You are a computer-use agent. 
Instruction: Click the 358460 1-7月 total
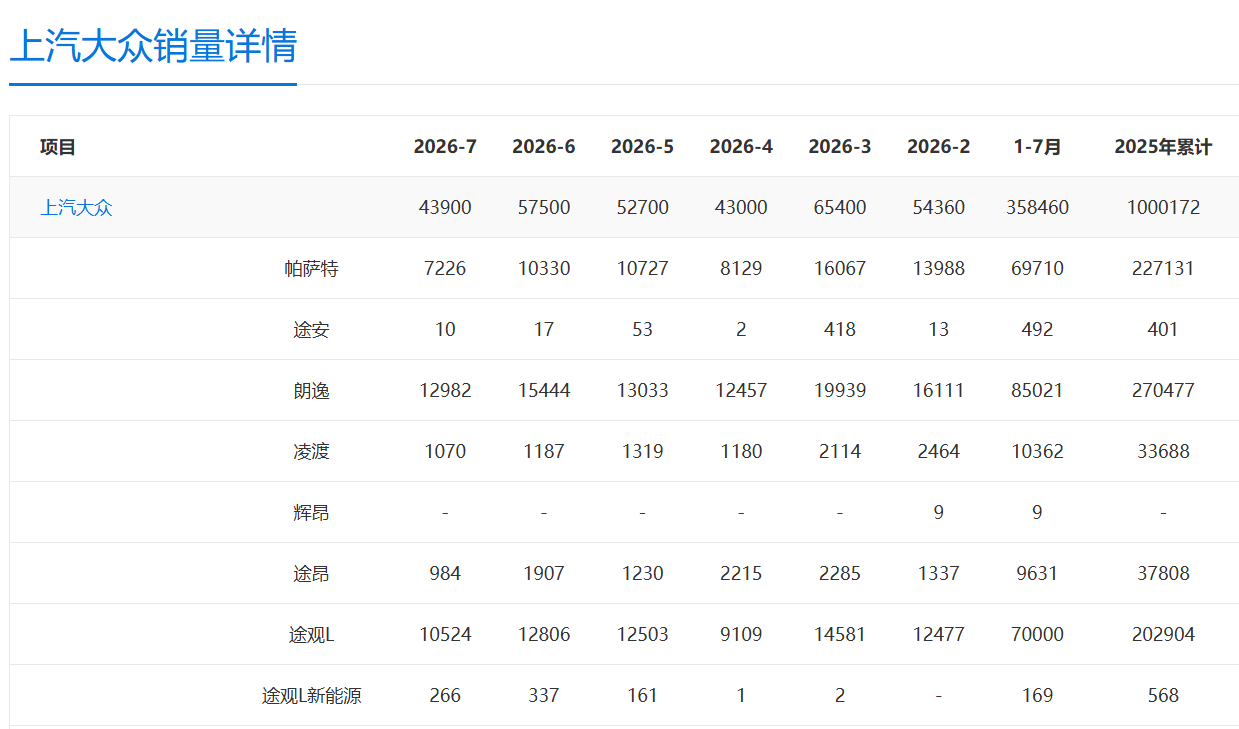[1037, 208]
